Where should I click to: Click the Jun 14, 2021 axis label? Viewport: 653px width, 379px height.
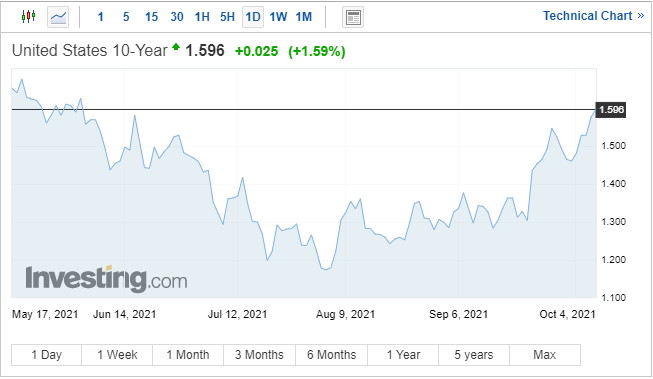pos(125,314)
